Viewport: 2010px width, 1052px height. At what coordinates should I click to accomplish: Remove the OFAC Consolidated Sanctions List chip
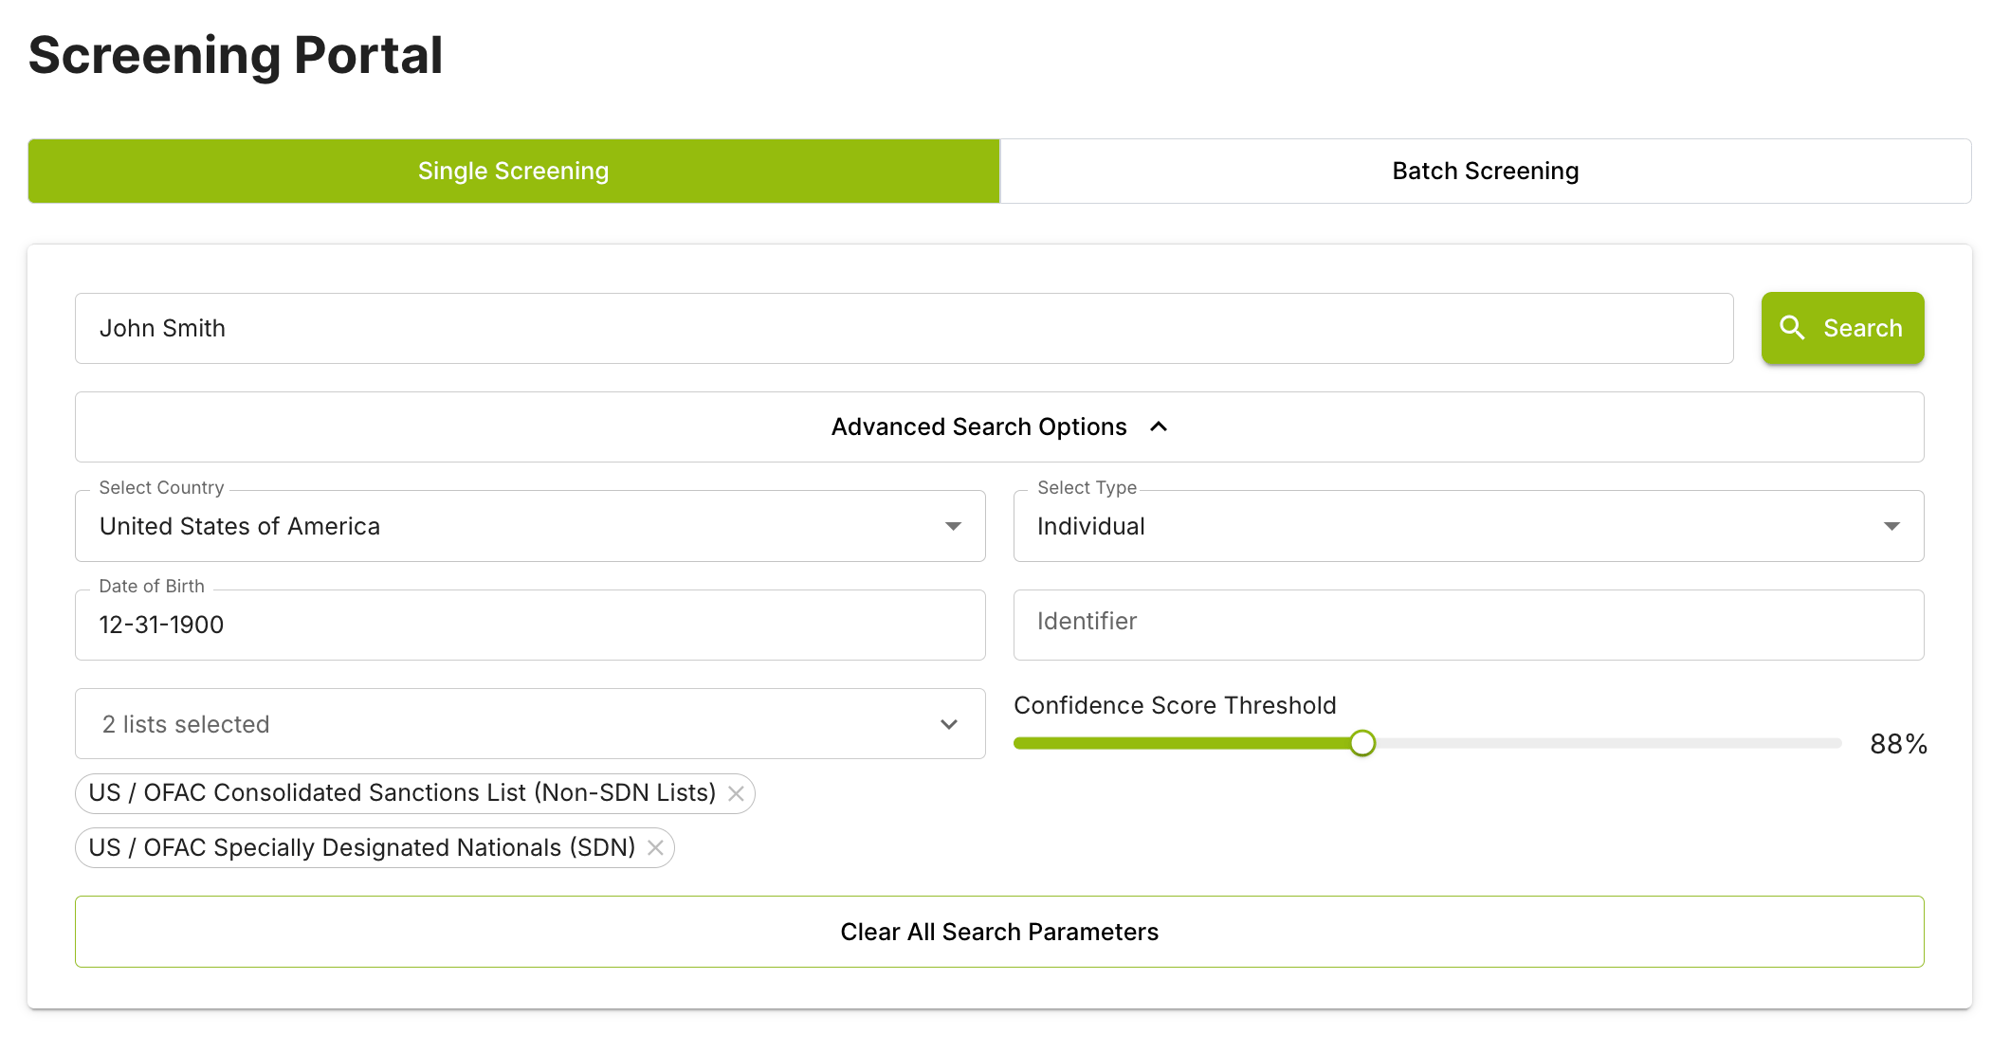(x=736, y=794)
